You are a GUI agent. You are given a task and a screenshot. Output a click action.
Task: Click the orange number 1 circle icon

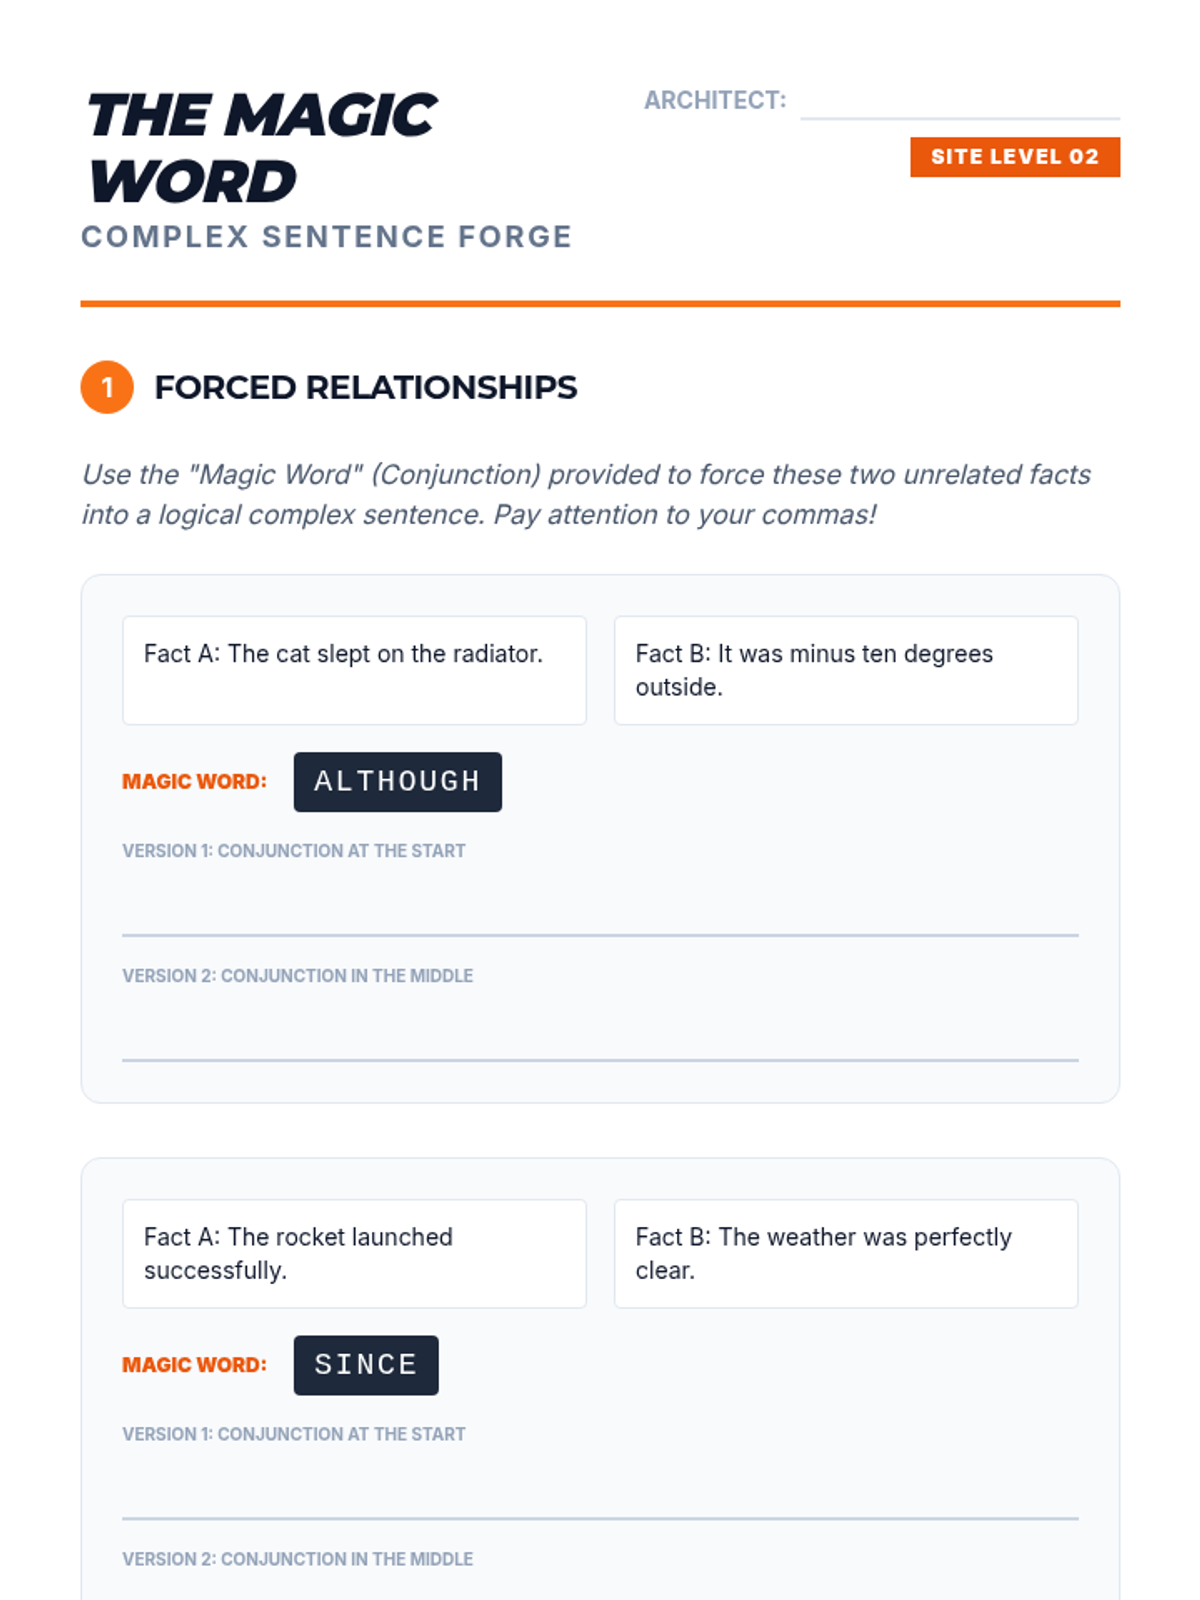click(107, 387)
